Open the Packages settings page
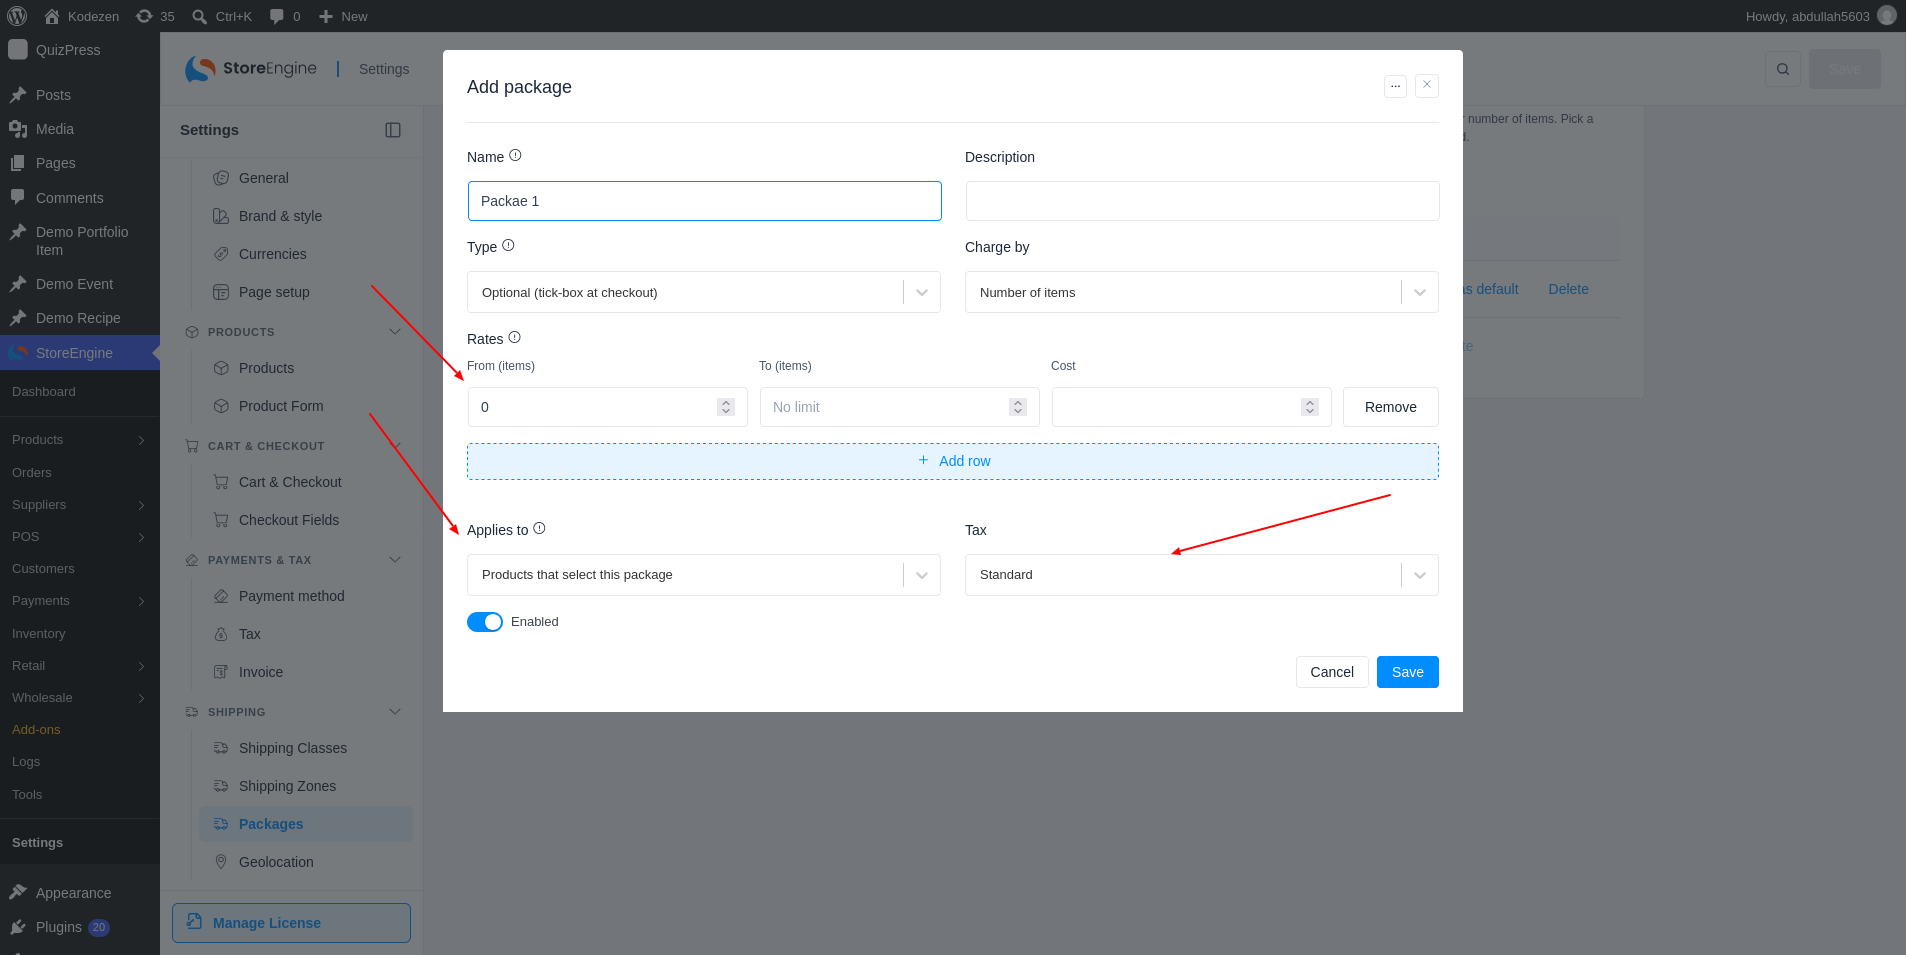1906x955 pixels. 306,824
